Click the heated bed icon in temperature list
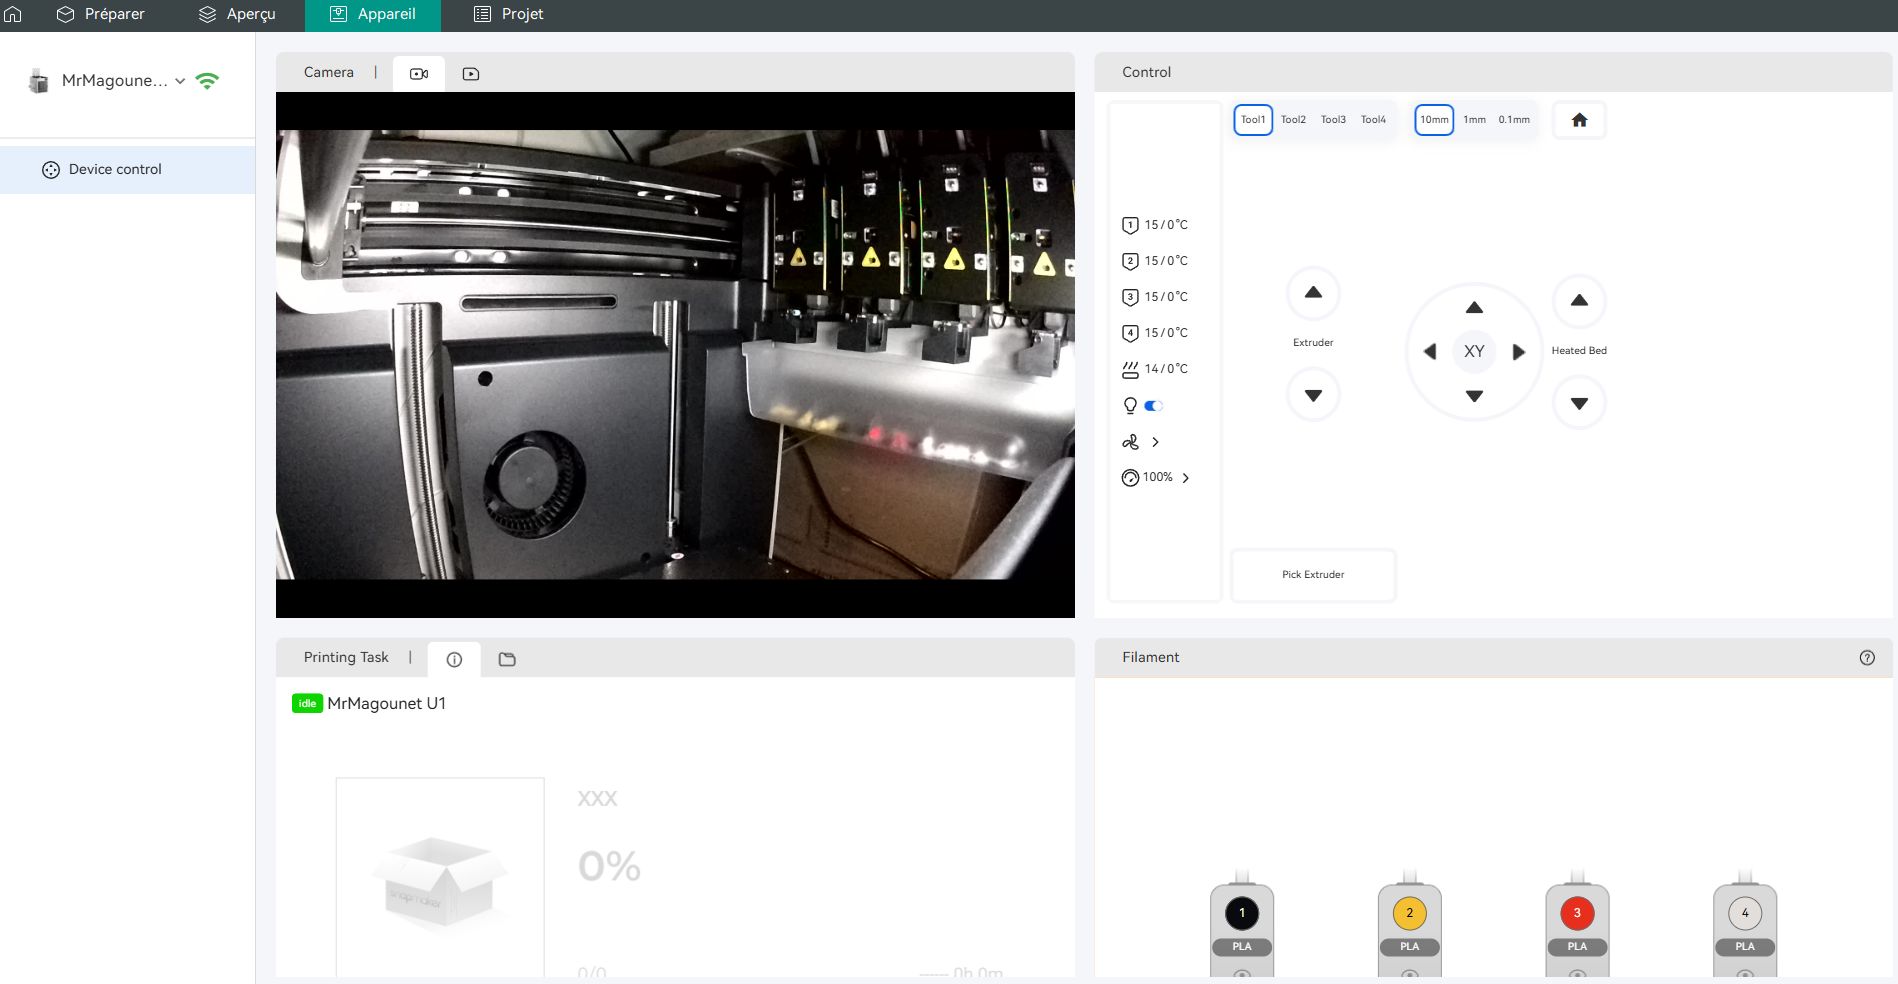The width and height of the screenshot is (1898, 984). click(1130, 370)
